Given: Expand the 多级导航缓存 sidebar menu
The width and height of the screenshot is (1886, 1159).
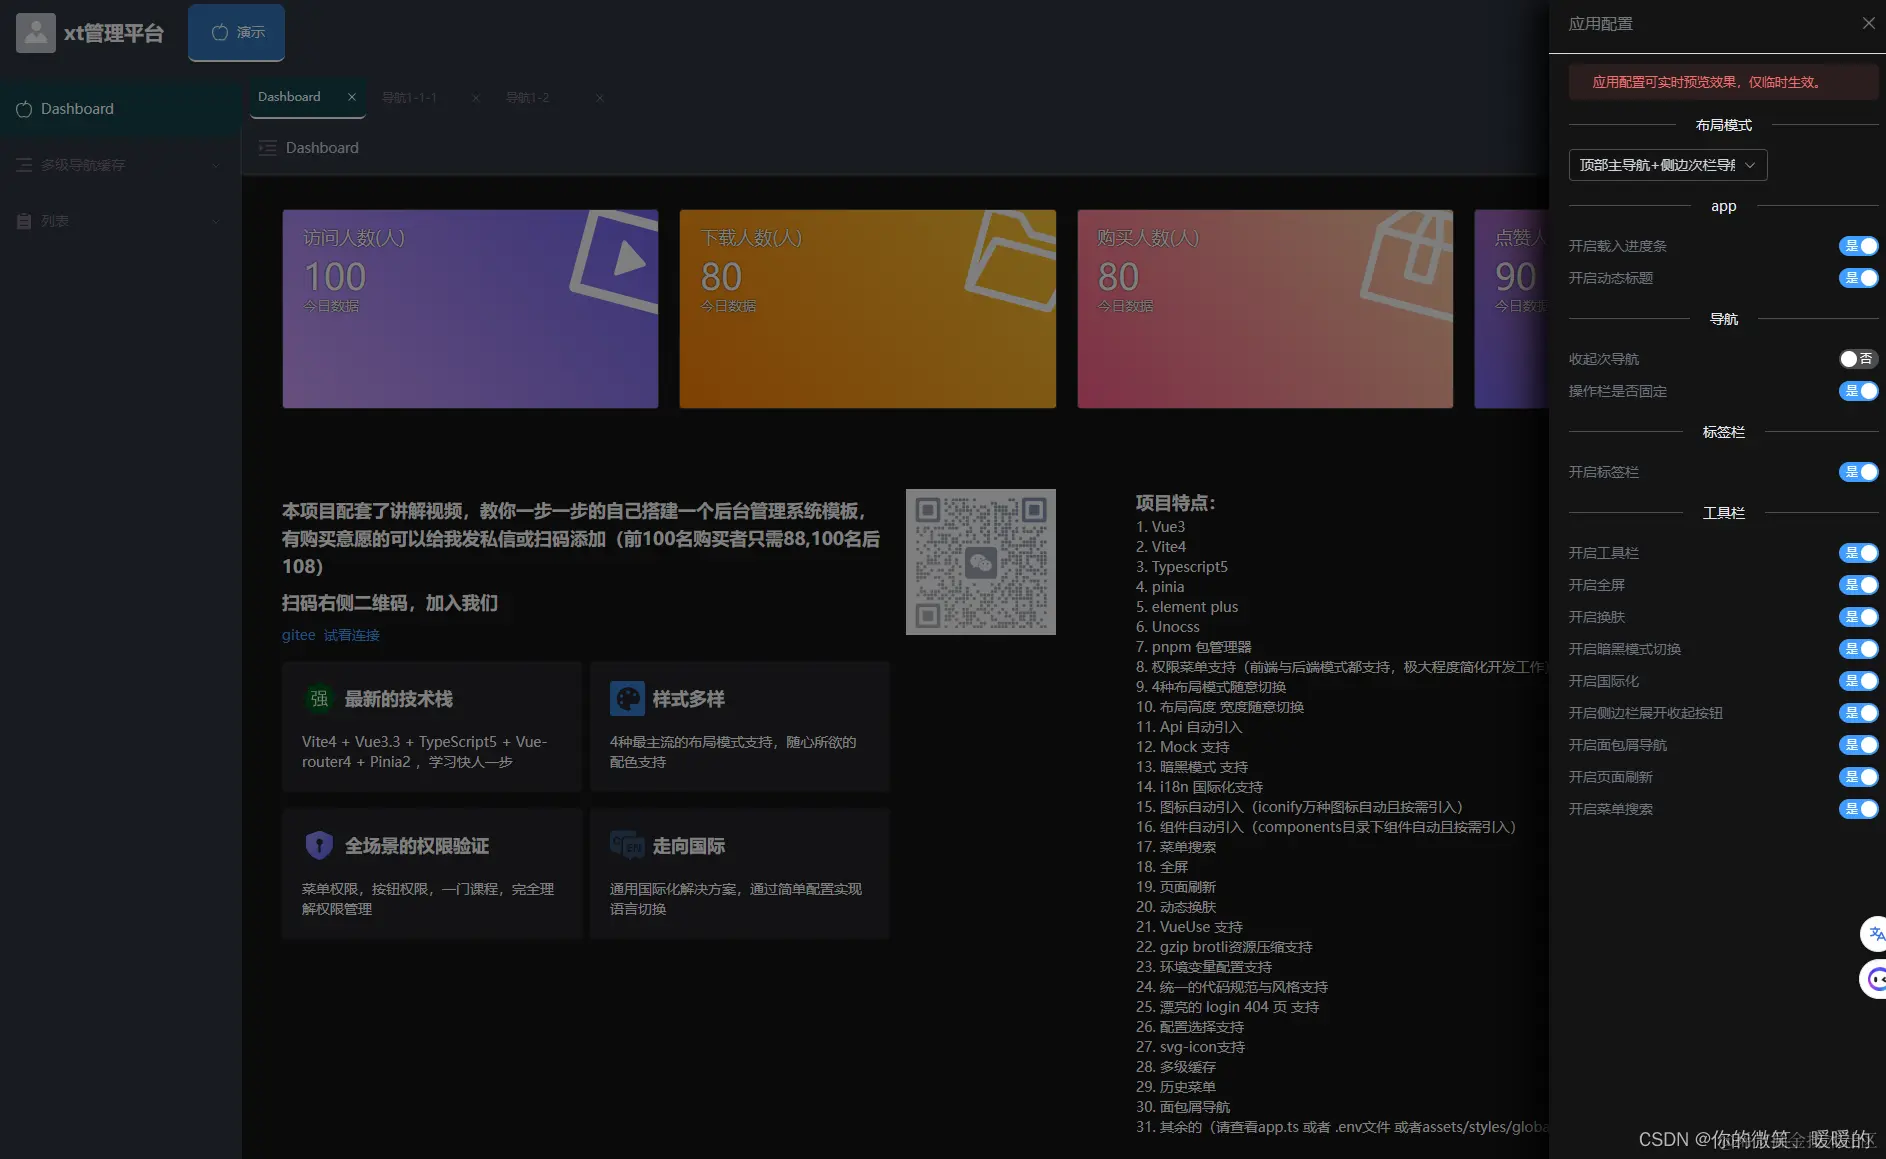Looking at the screenshot, I should click(x=120, y=164).
